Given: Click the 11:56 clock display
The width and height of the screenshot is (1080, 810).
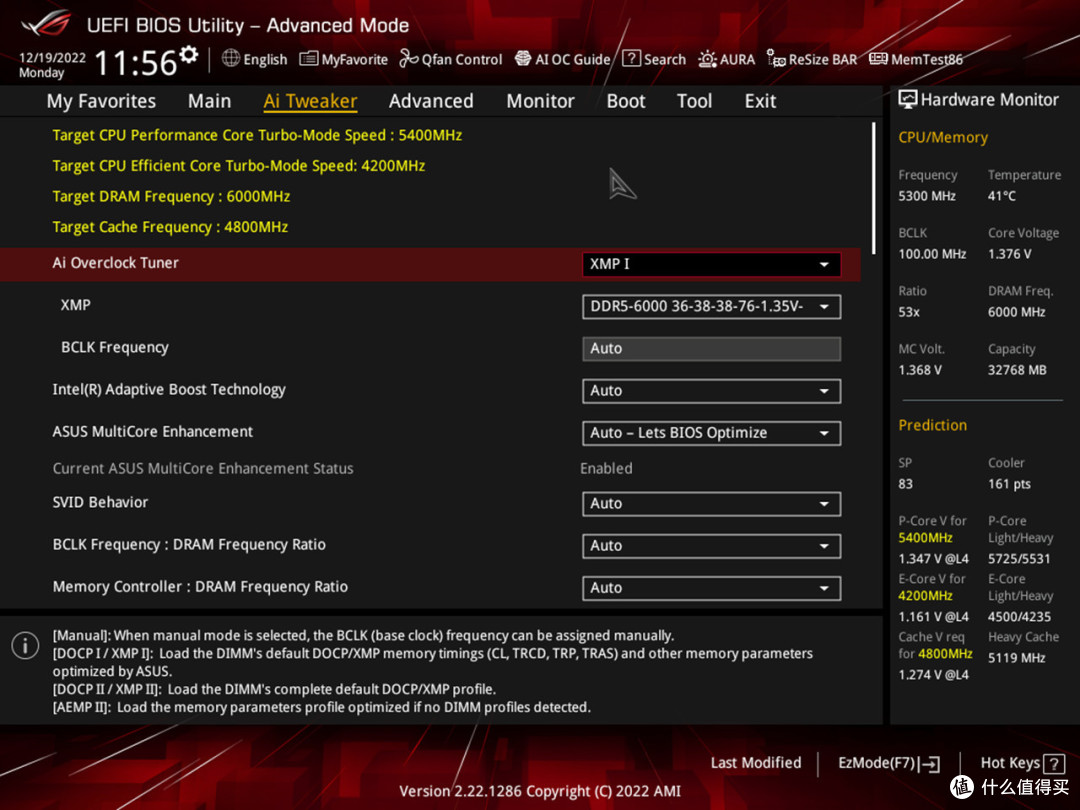Looking at the screenshot, I should 136,63.
